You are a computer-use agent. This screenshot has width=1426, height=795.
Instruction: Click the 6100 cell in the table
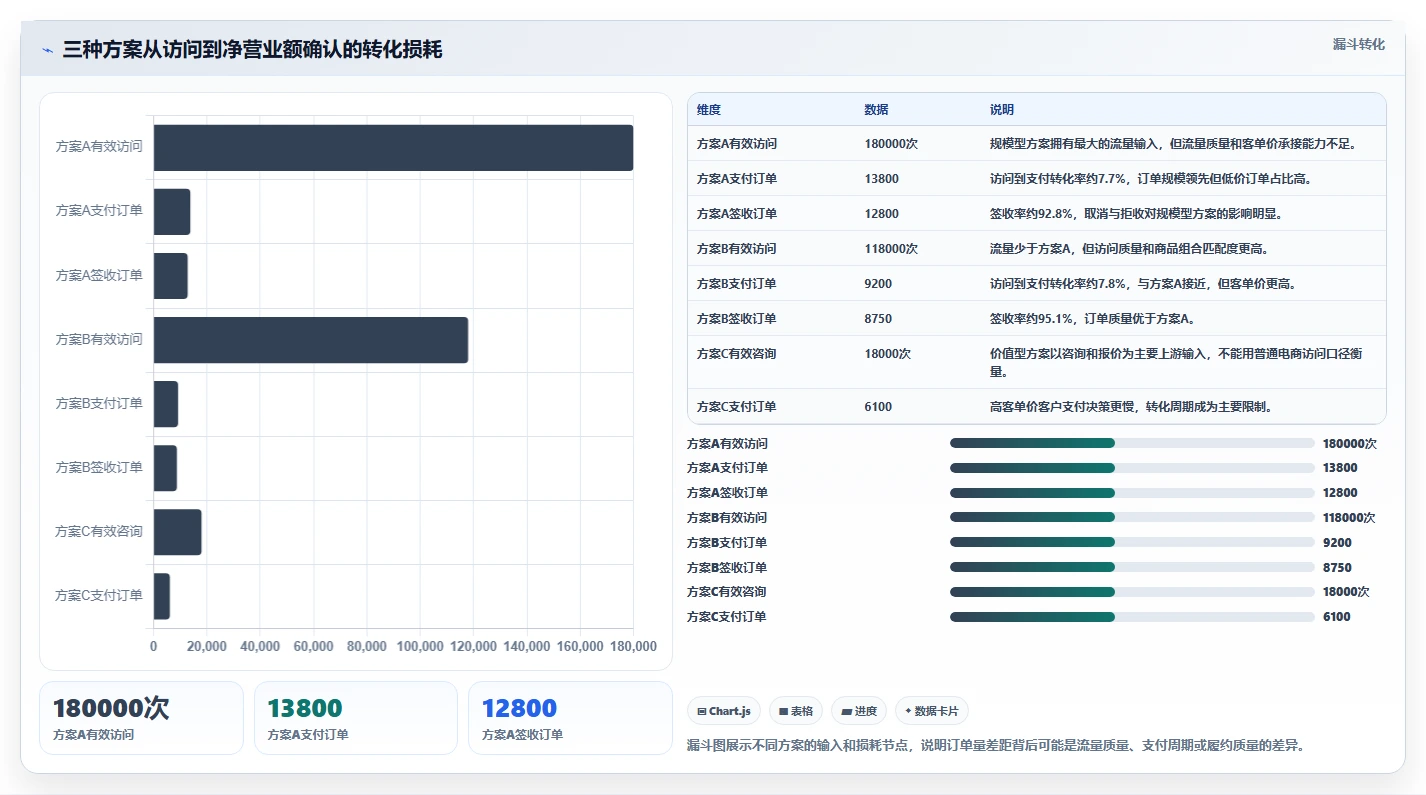click(x=879, y=407)
